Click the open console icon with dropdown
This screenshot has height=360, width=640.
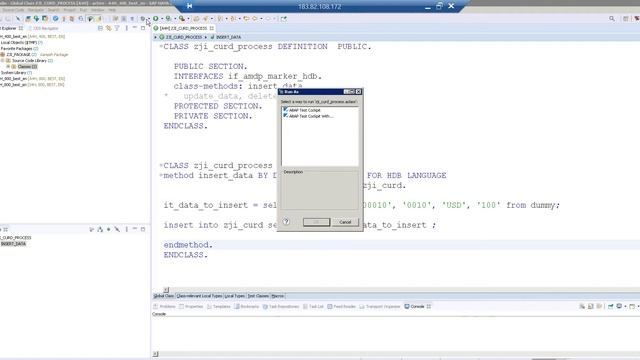(x=633, y=307)
